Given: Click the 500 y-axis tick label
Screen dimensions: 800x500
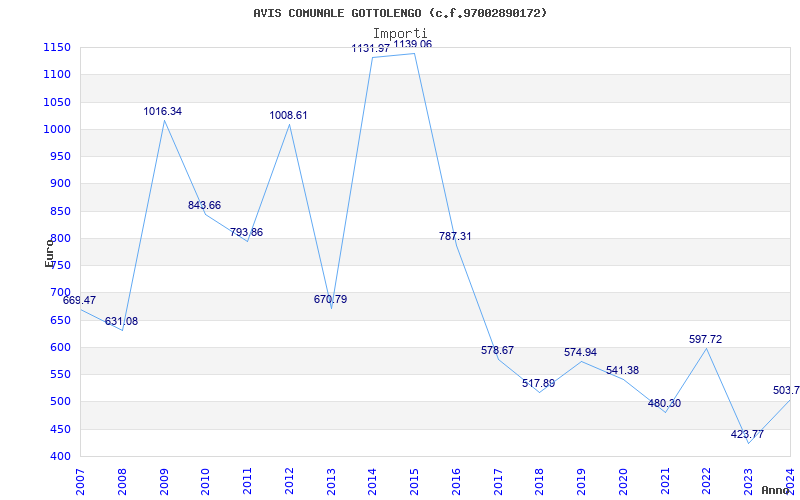Looking at the screenshot, I should tap(60, 402).
